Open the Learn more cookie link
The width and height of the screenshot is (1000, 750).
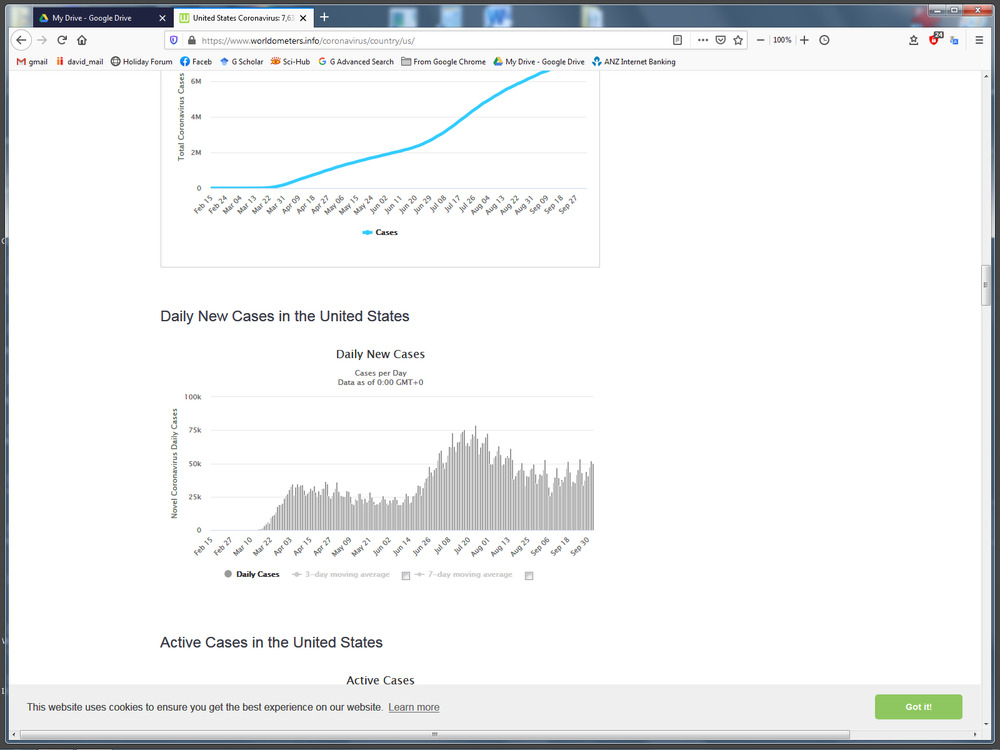414,707
